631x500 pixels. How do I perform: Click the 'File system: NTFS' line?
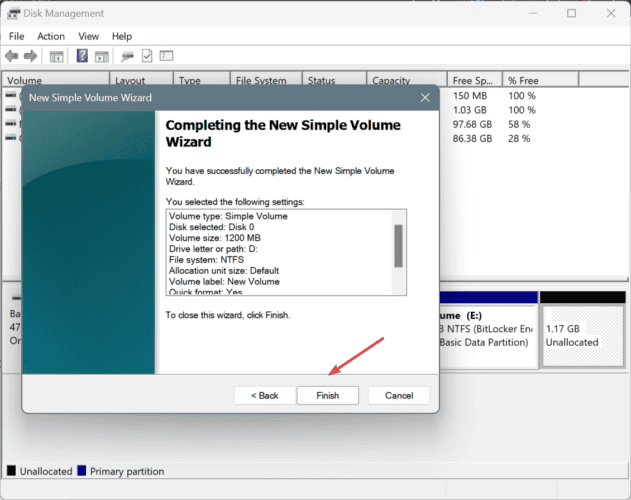point(206,260)
